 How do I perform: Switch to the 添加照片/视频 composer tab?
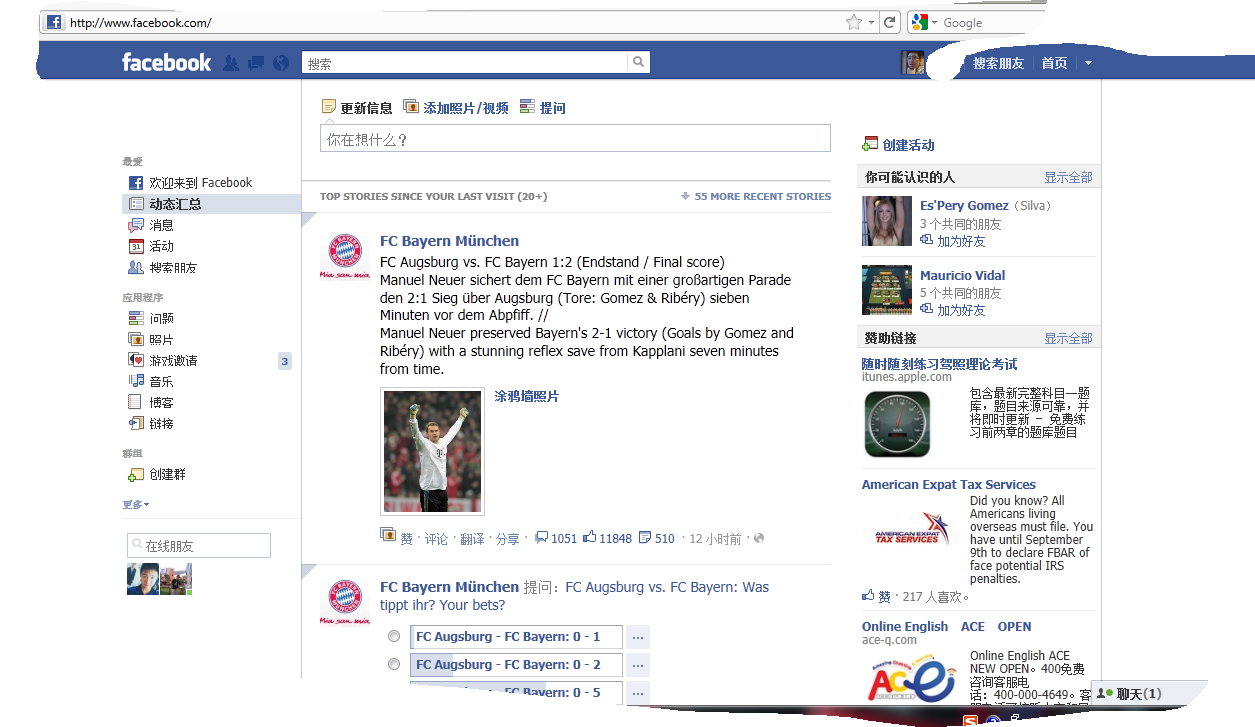pyautogui.click(x=456, y=107)
